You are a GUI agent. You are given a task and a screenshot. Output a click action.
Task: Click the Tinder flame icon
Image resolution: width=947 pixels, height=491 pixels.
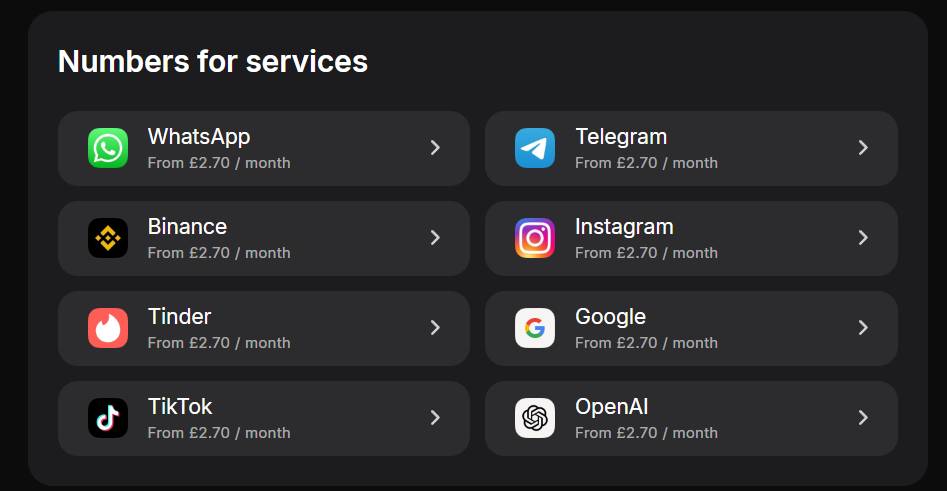(x=108, y=328)
